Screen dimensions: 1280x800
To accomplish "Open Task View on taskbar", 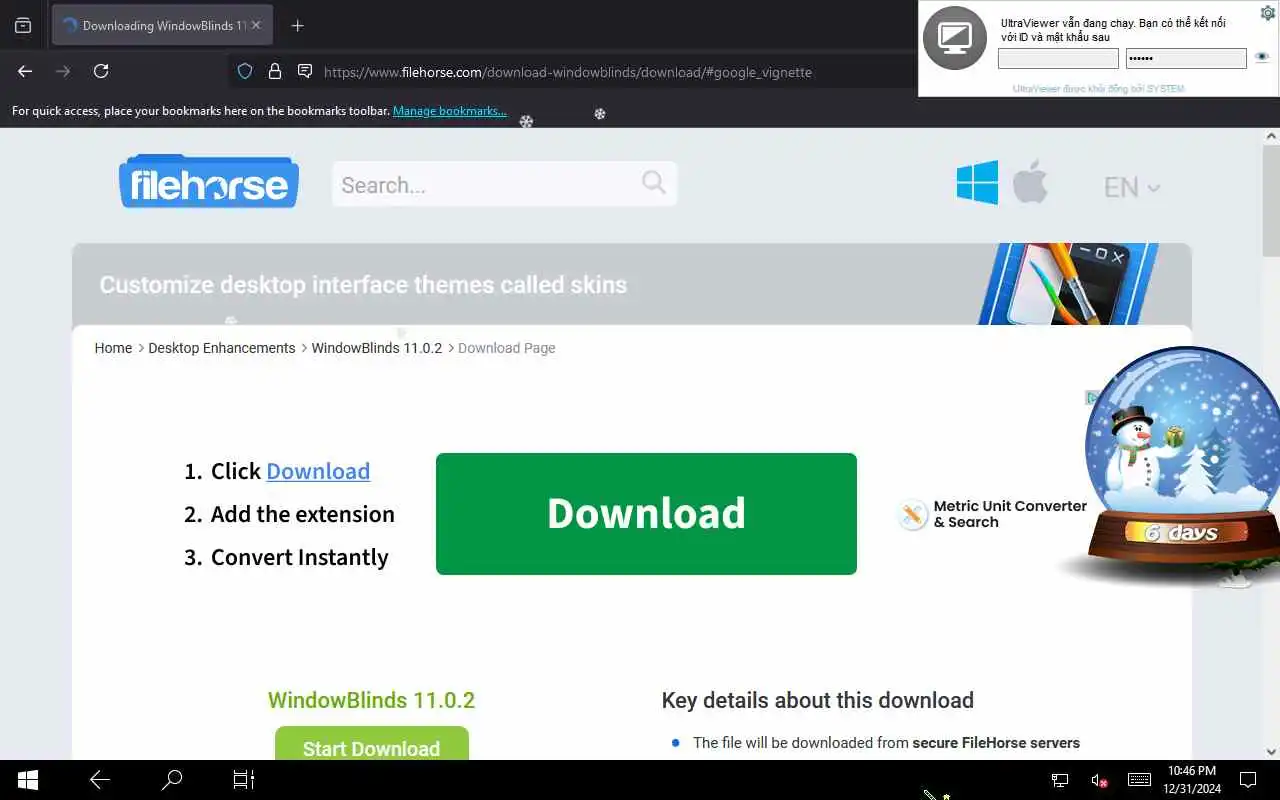I will pyautogui.click(x=244, y=780).
